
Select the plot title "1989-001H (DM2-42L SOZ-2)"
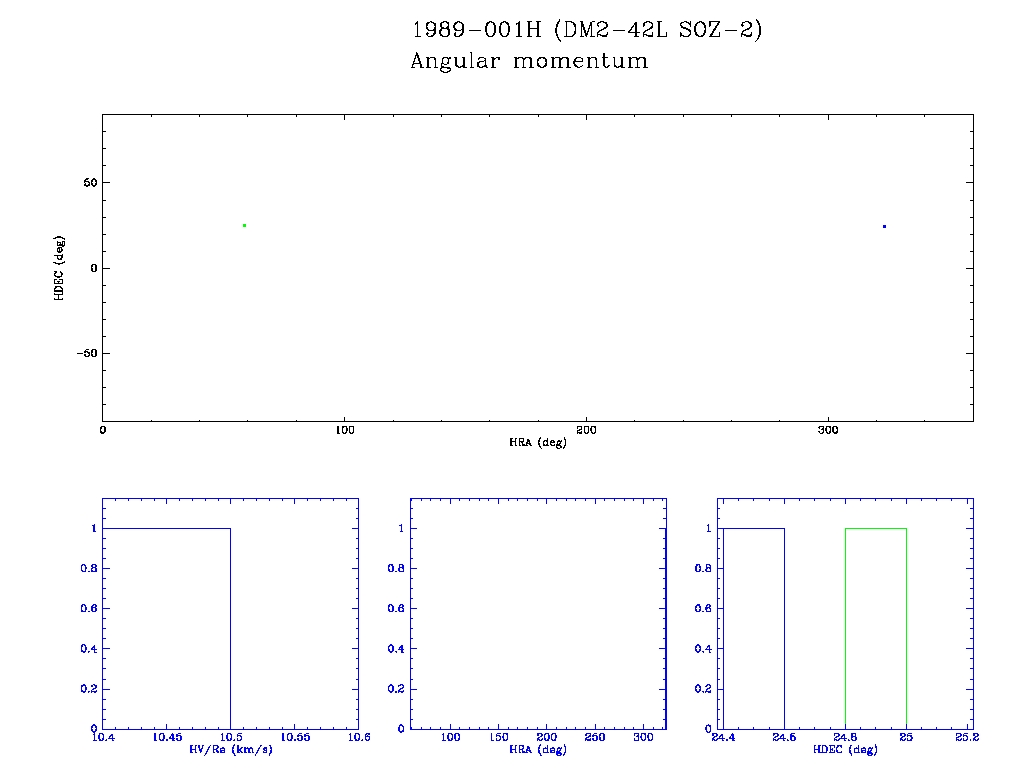pyautogui.click(x=587, y=31)
